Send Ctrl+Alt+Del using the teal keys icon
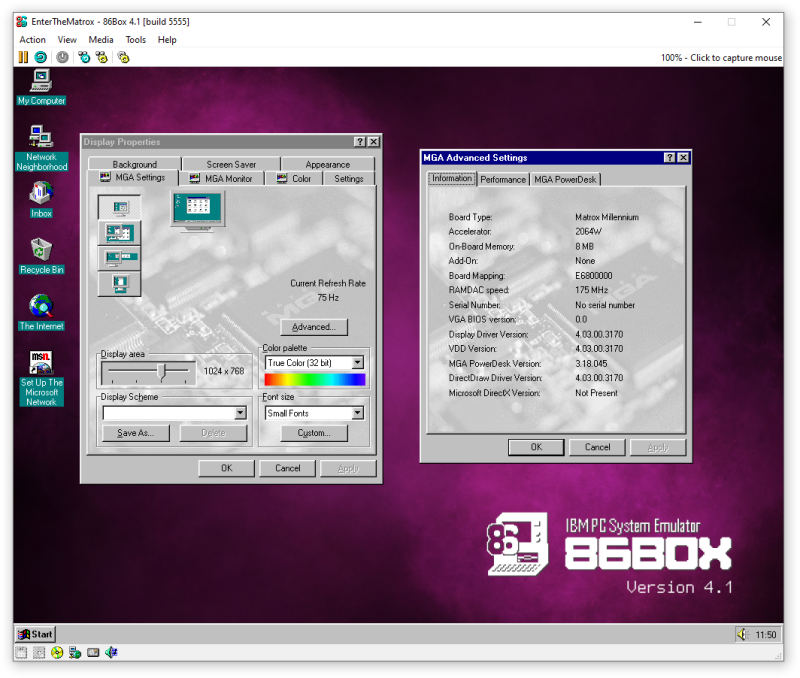Screen dimensions: 800x678 84,57
